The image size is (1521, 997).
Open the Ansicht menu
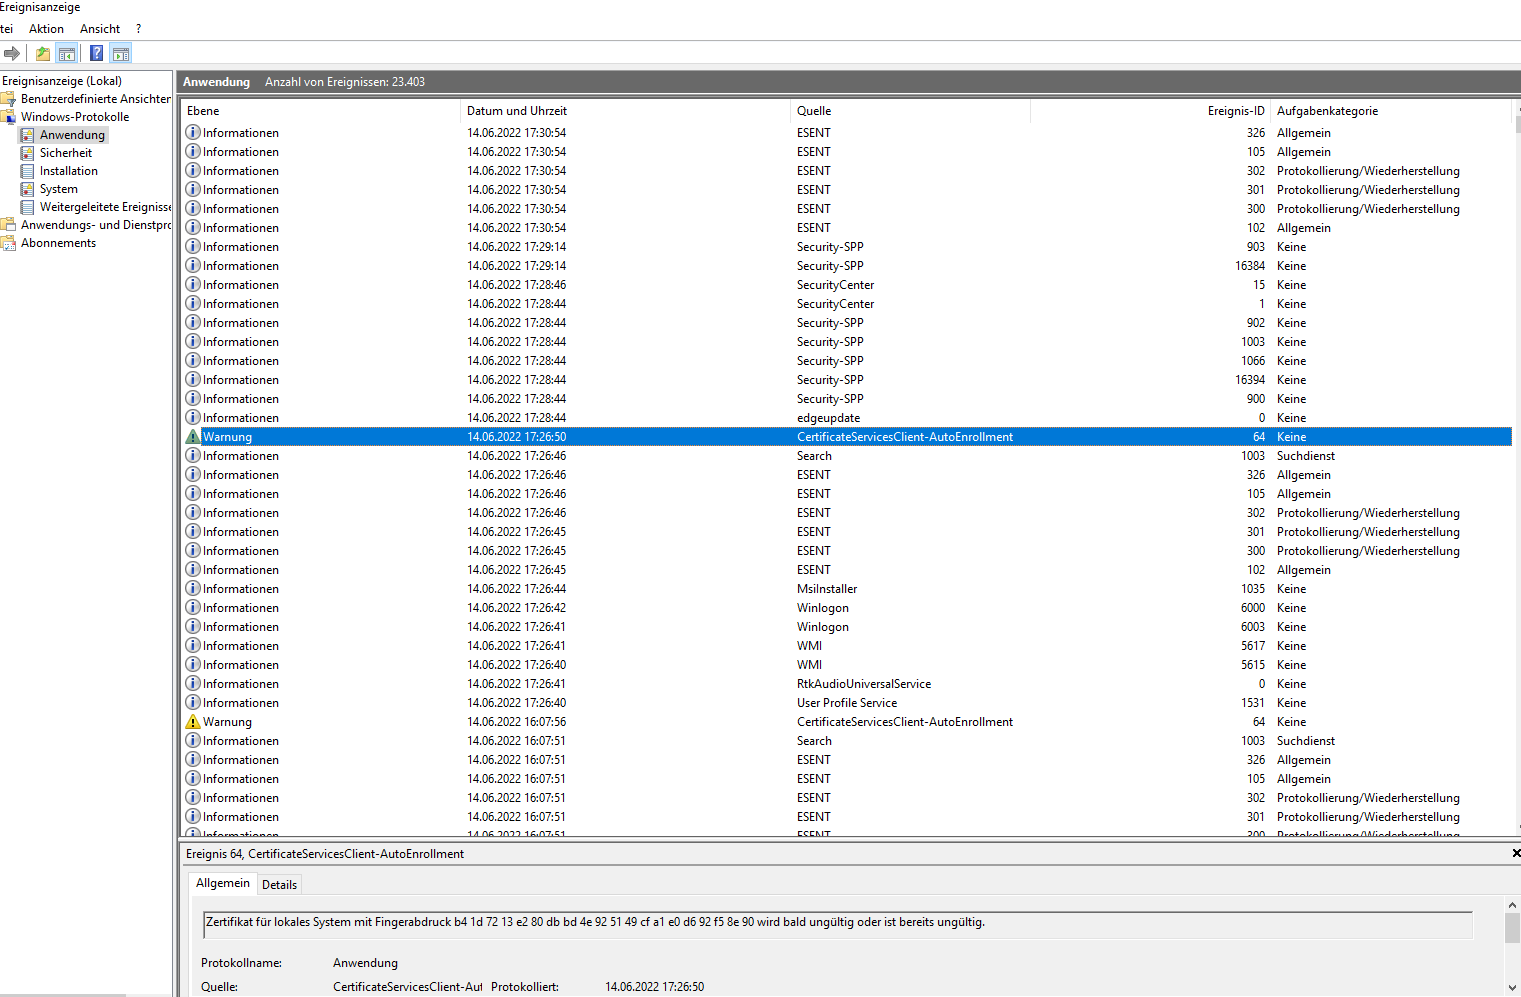coord(100,29)
